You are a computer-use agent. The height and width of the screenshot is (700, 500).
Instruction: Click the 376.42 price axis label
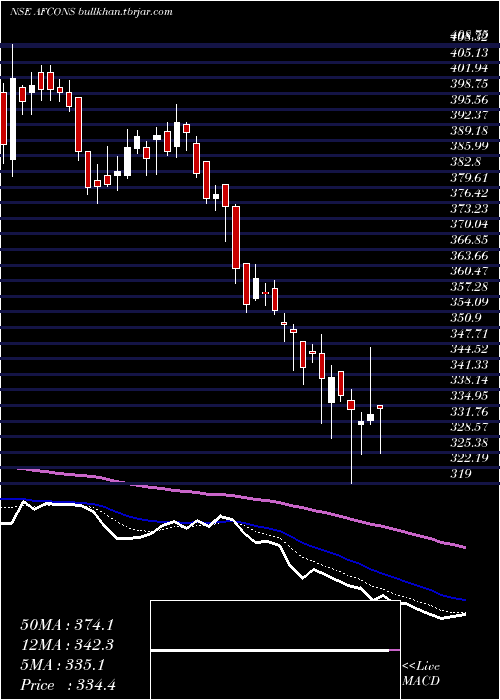tap(468, 194)
